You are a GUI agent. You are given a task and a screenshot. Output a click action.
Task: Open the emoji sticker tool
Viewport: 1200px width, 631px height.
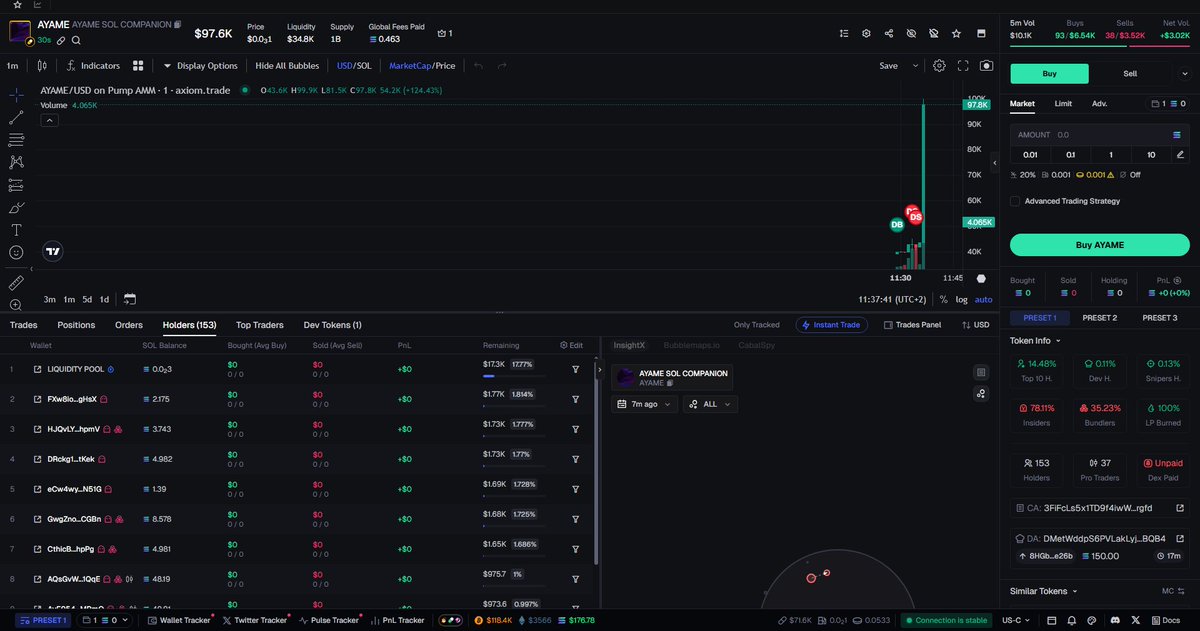coord(16,253)
